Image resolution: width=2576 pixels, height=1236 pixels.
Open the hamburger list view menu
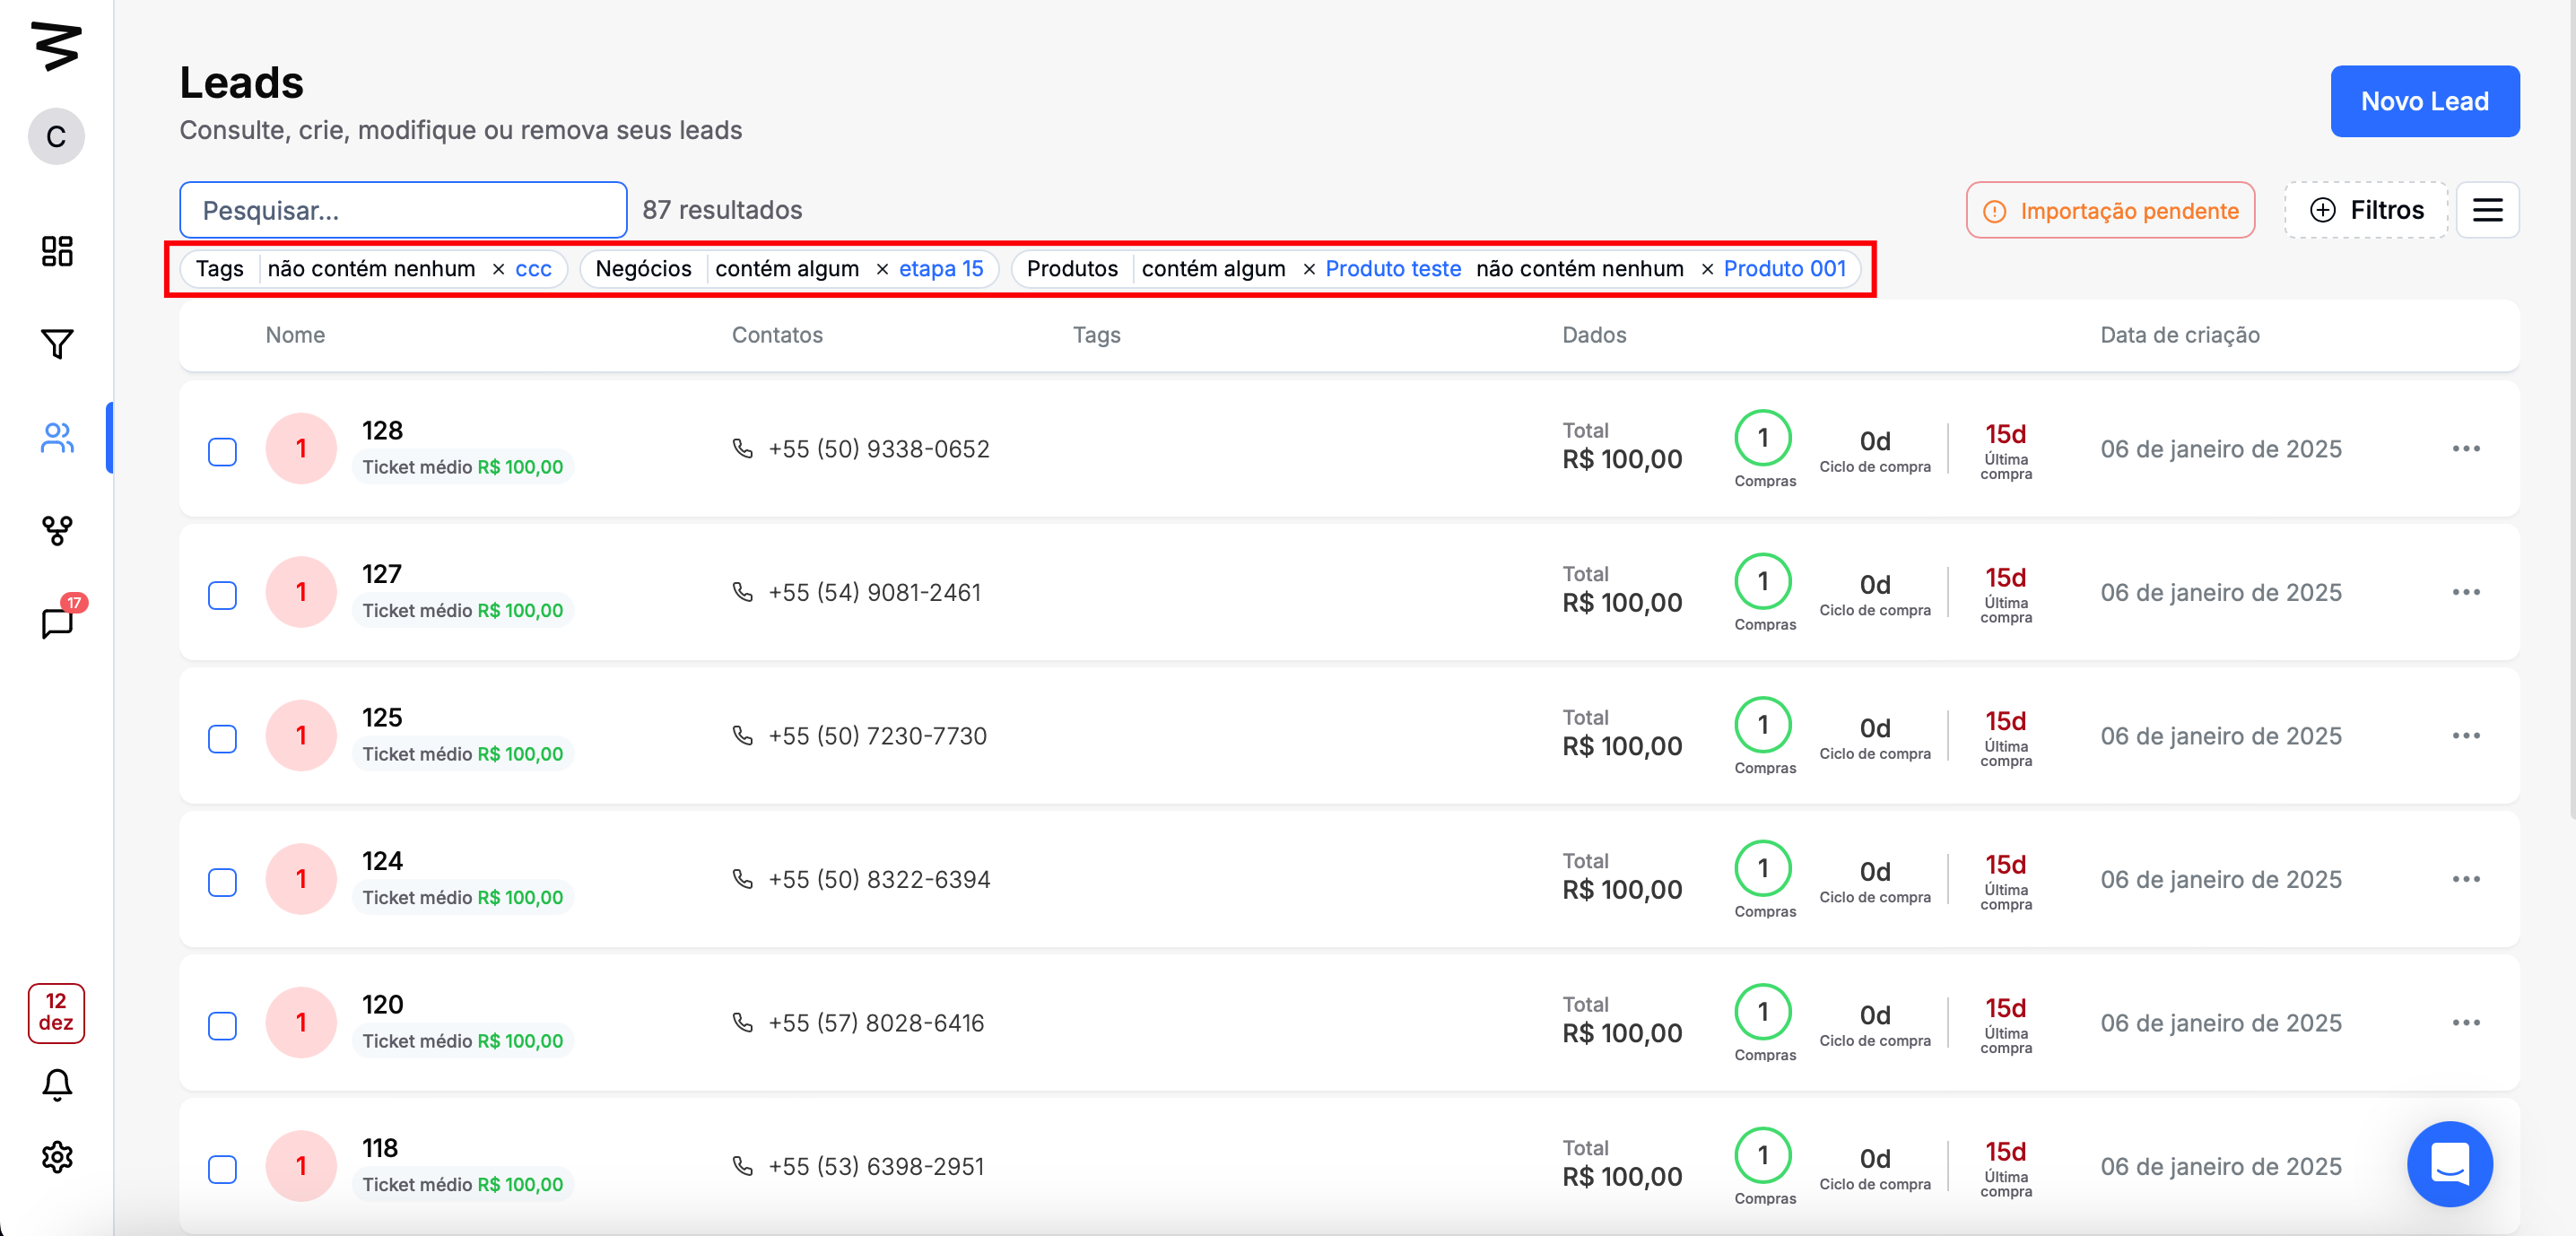pos(2487,210)
